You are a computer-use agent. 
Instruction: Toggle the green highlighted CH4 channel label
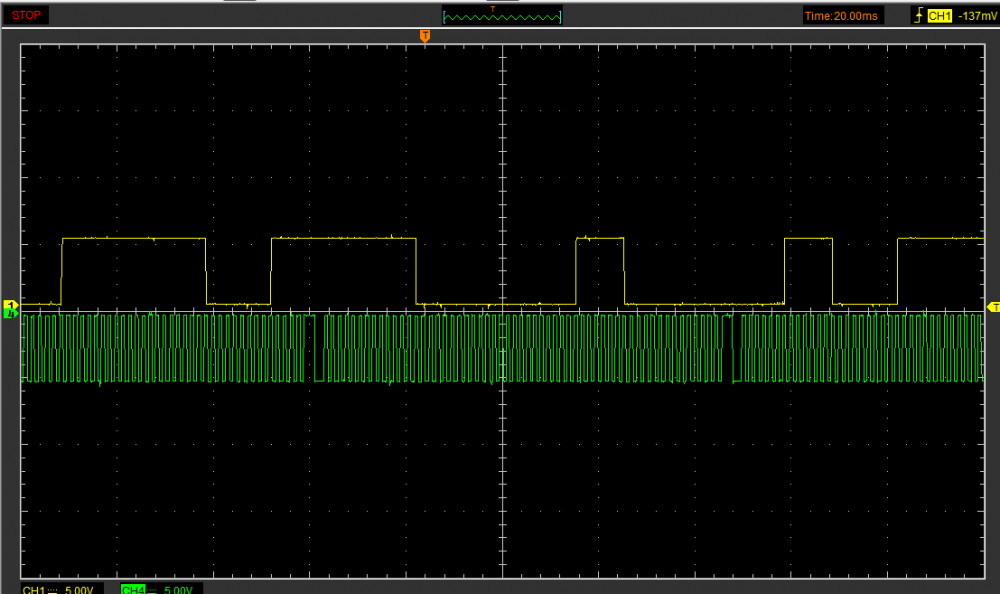(132, 589)
